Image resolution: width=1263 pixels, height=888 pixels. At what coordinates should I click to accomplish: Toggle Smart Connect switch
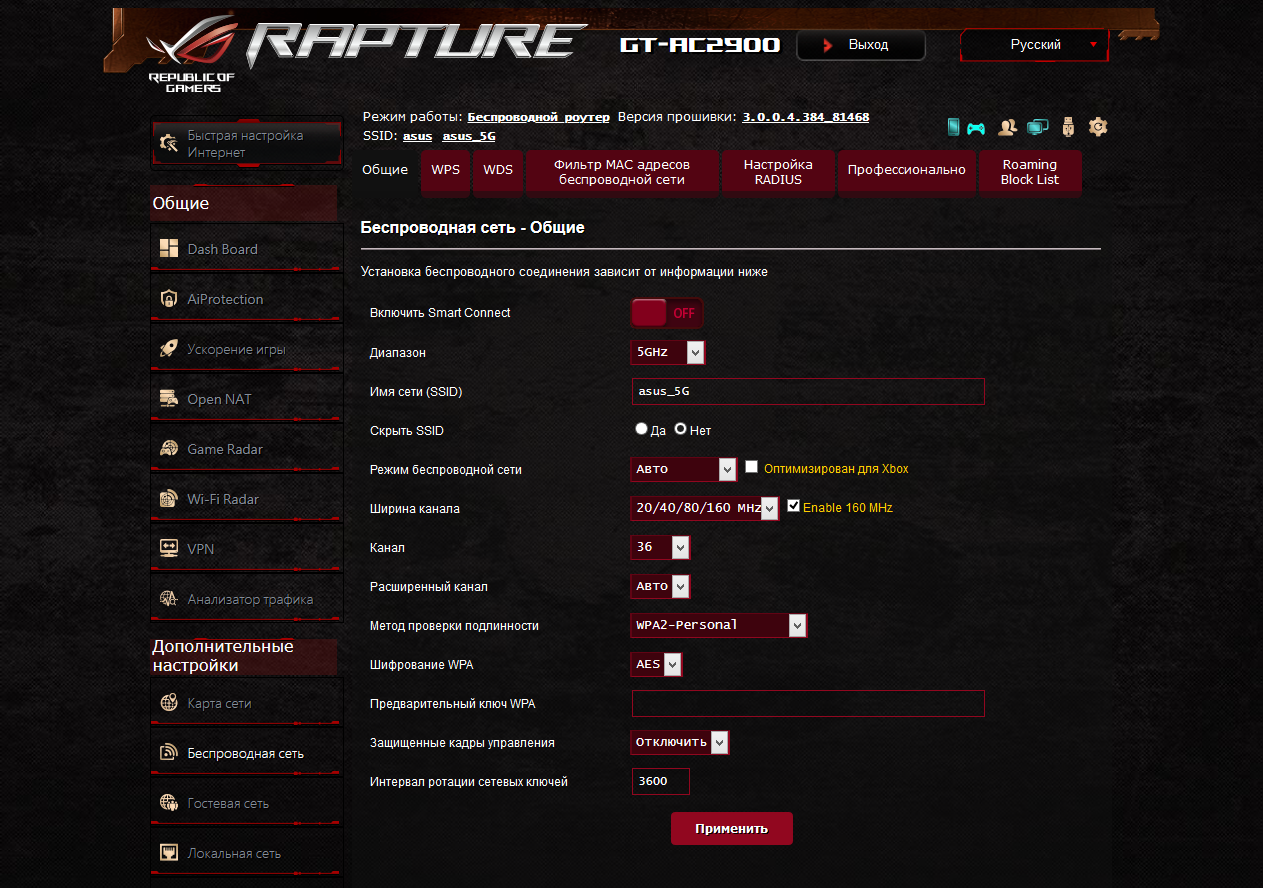click(667, 313)
